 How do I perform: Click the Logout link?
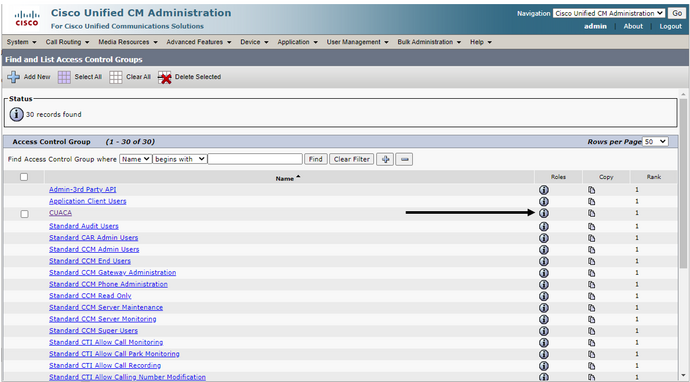pyautogui.click(x=670, y=26)
